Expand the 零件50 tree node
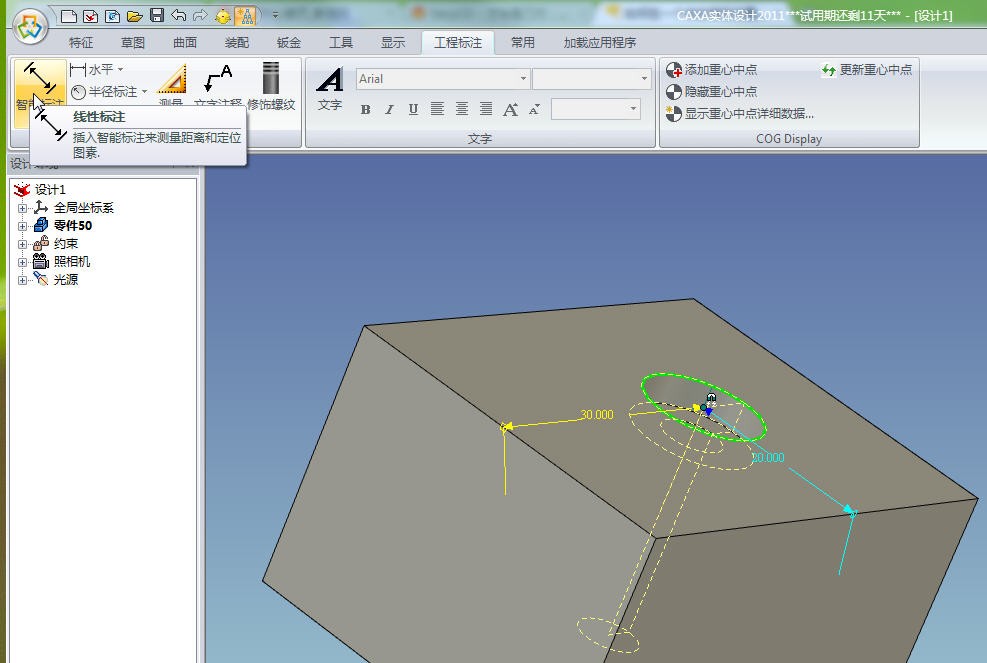Image resolution: width=987 pixels, height=663 pixels. pos(23,226)
